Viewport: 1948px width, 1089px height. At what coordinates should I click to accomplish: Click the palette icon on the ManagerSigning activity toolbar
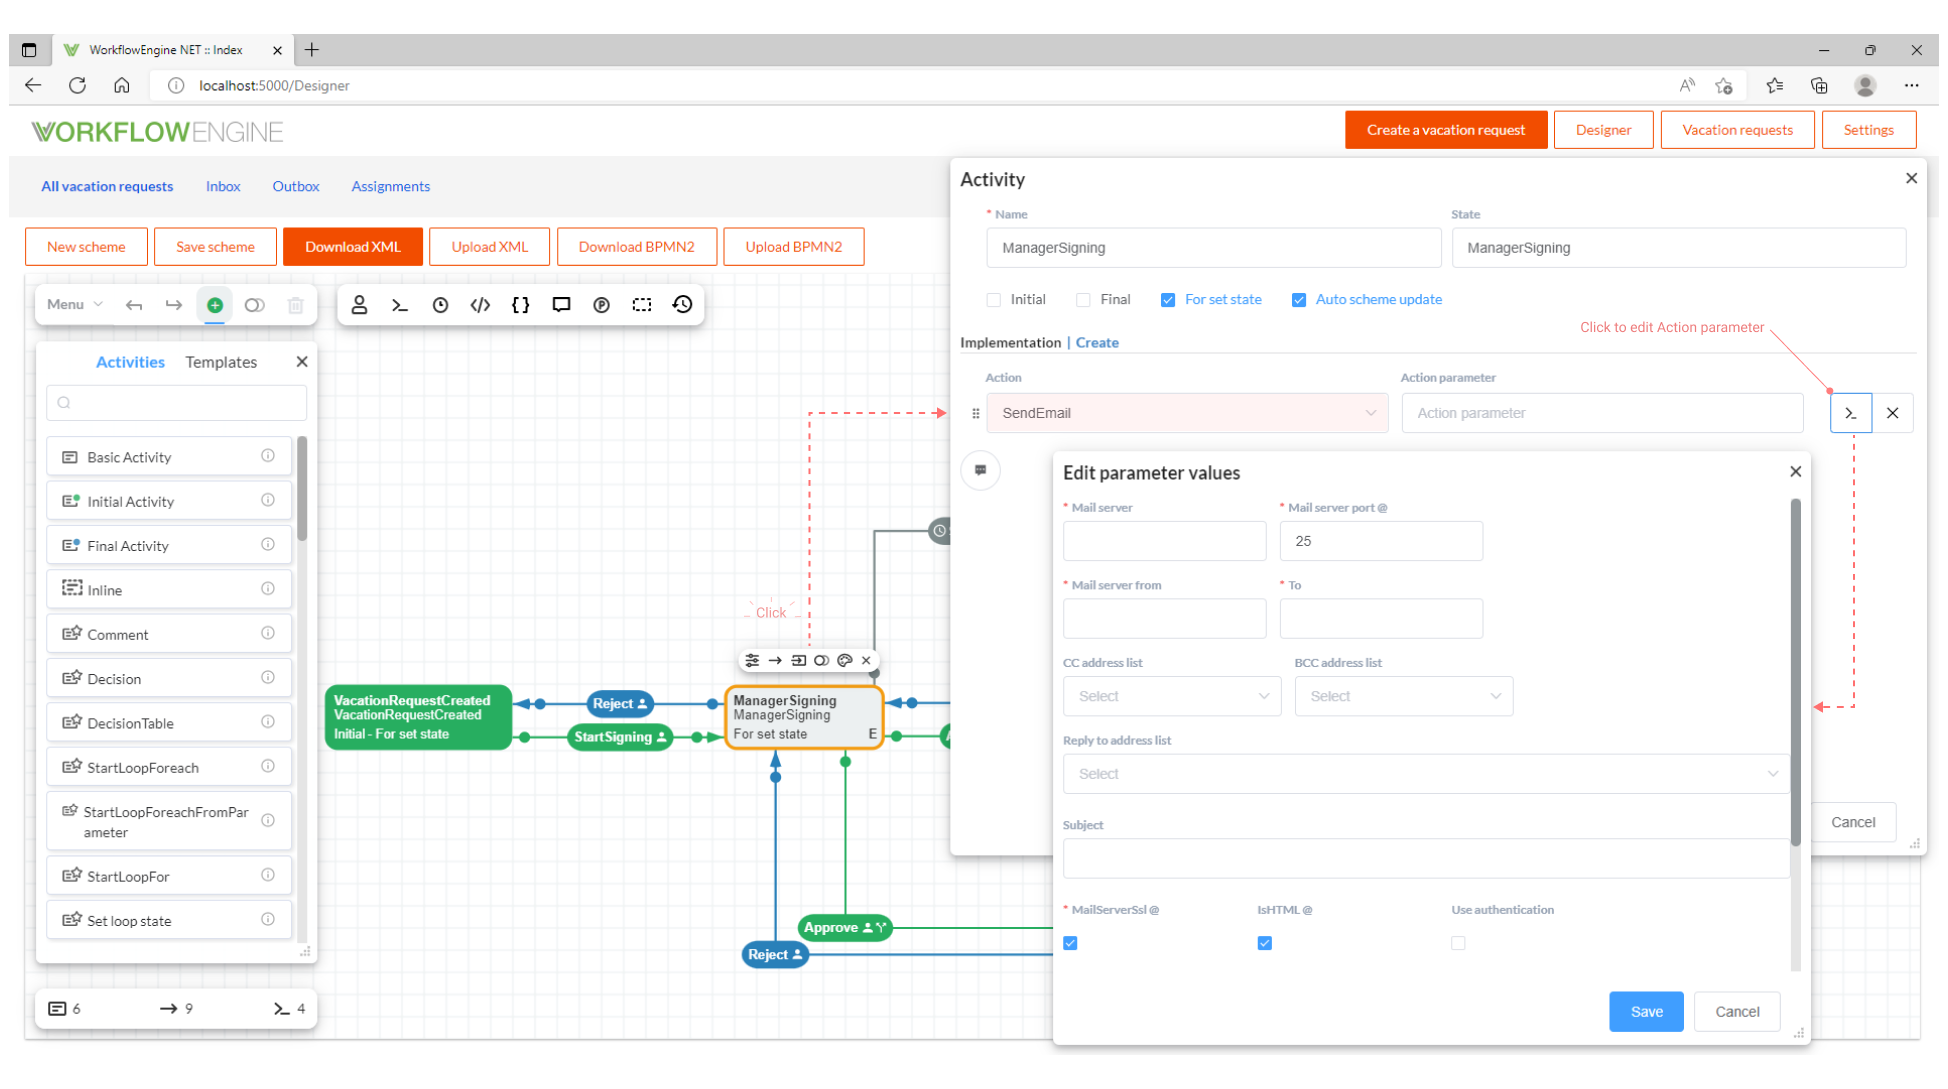pyautogui.click(x=845, y=660)
